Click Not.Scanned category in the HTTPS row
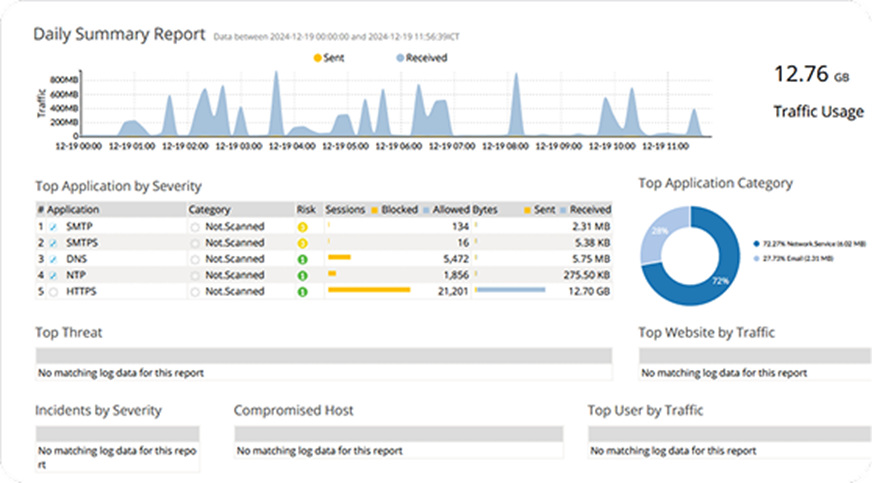The width and height of the screenshot is (872, 483). (235, 292)
